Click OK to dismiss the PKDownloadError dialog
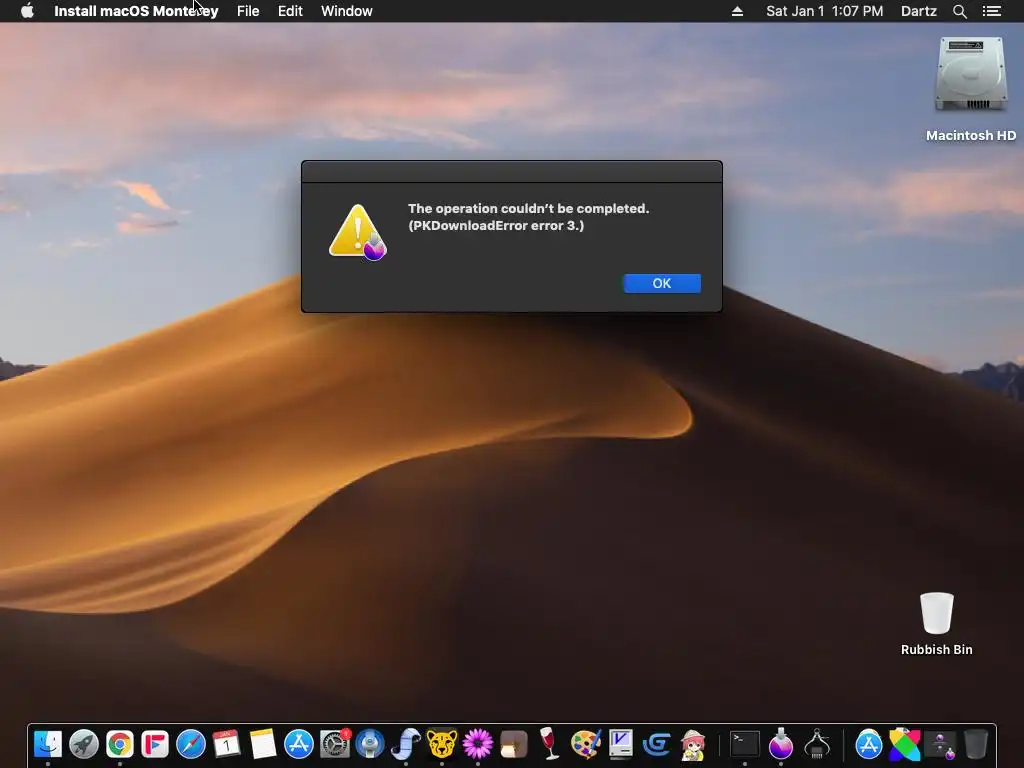The width and height of the screenshot is (1024, 768). 662,283
